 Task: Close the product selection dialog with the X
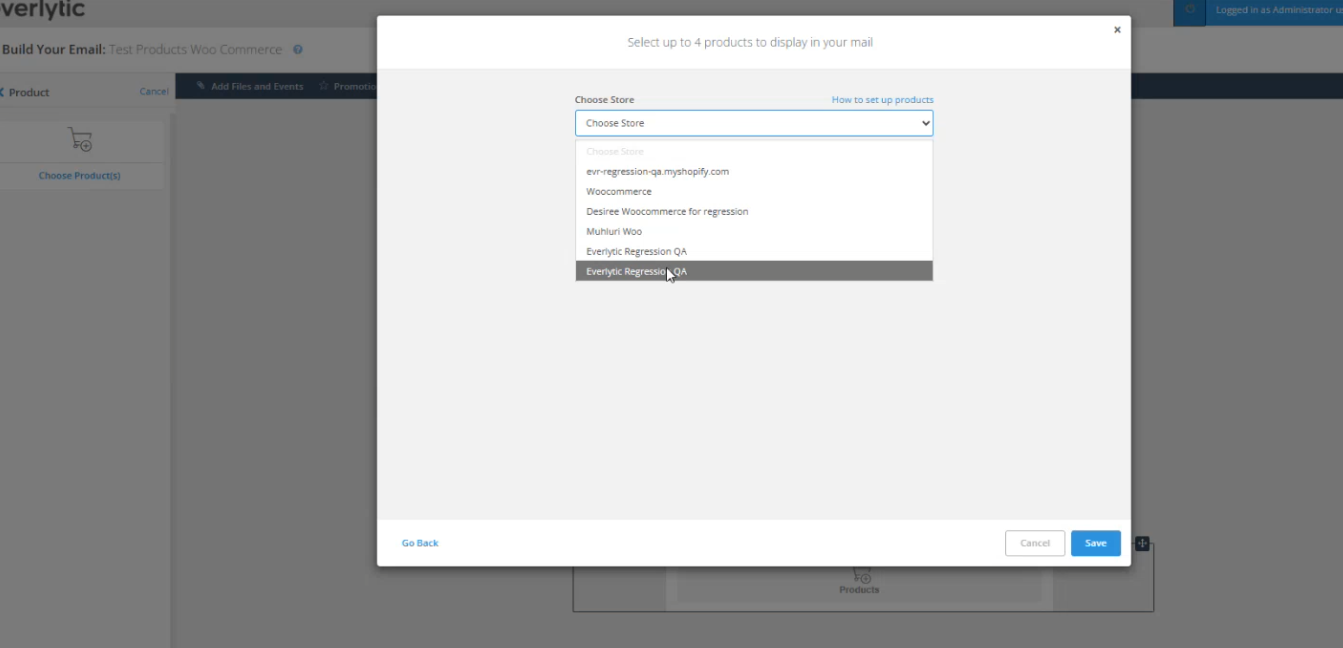(1117, 29)
